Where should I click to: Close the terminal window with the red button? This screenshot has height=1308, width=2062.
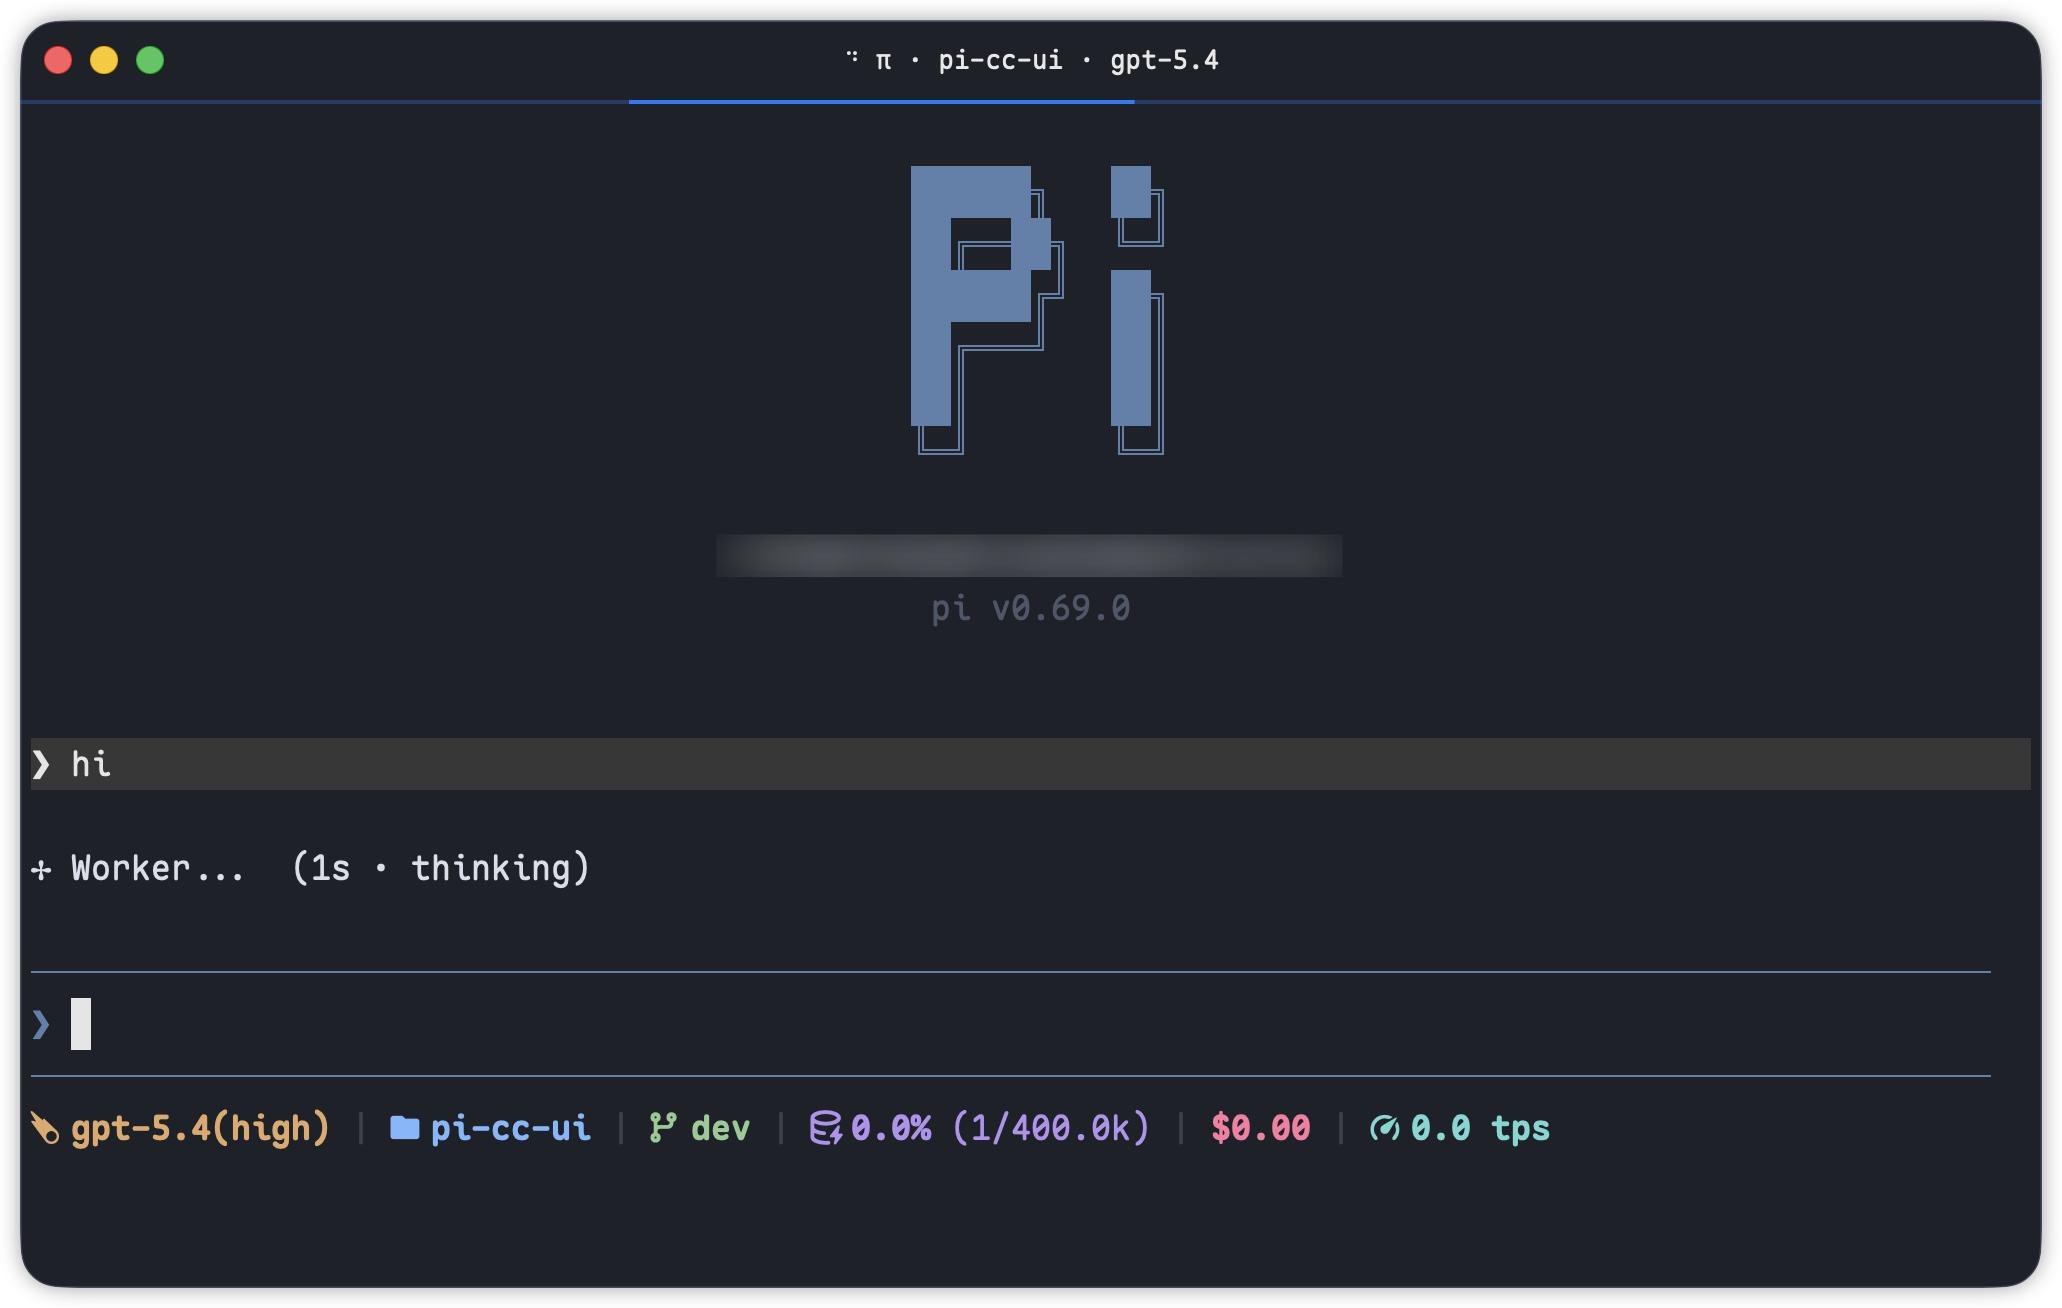pyautogui.click(x=58, y=60)
